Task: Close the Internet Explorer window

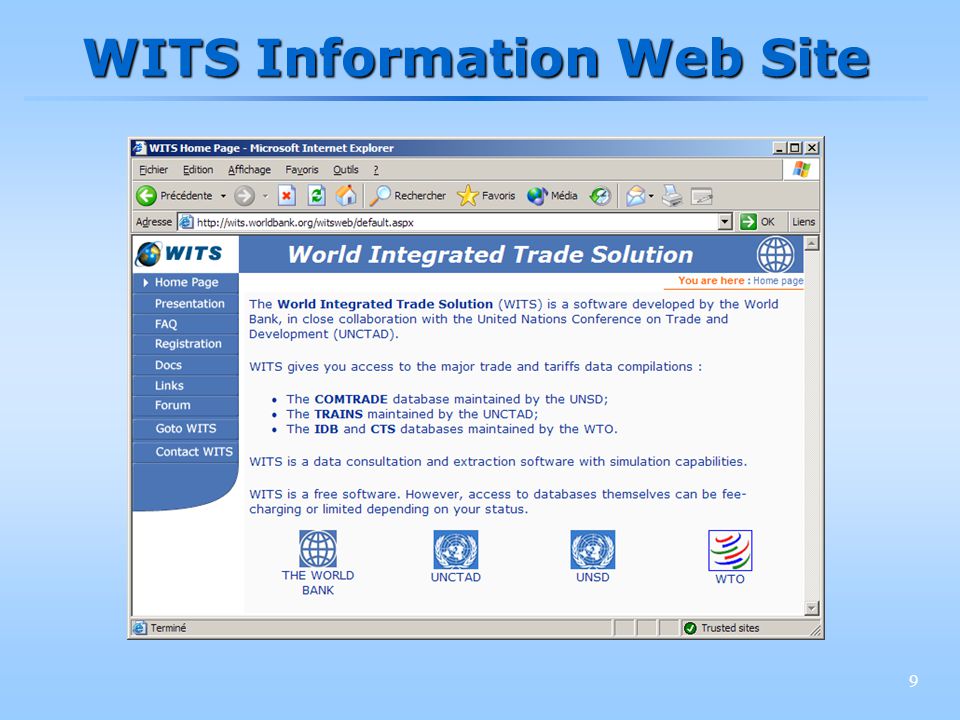Action: click(811, 148)
